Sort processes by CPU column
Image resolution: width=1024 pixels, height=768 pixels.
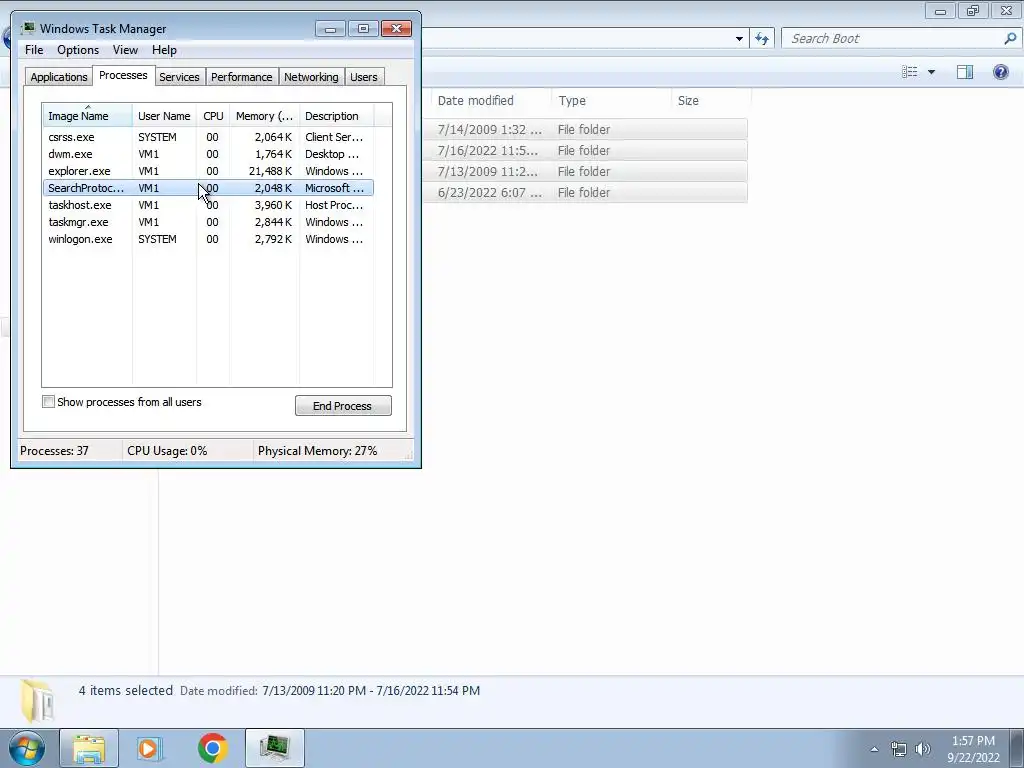click(x=213, y=116)
